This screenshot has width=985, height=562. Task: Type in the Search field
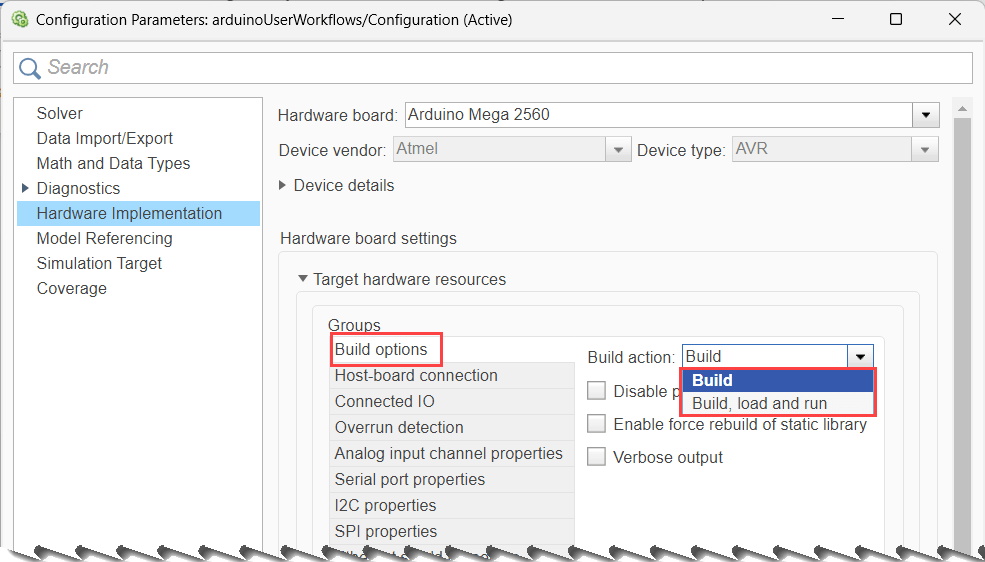tap(500, 68)
